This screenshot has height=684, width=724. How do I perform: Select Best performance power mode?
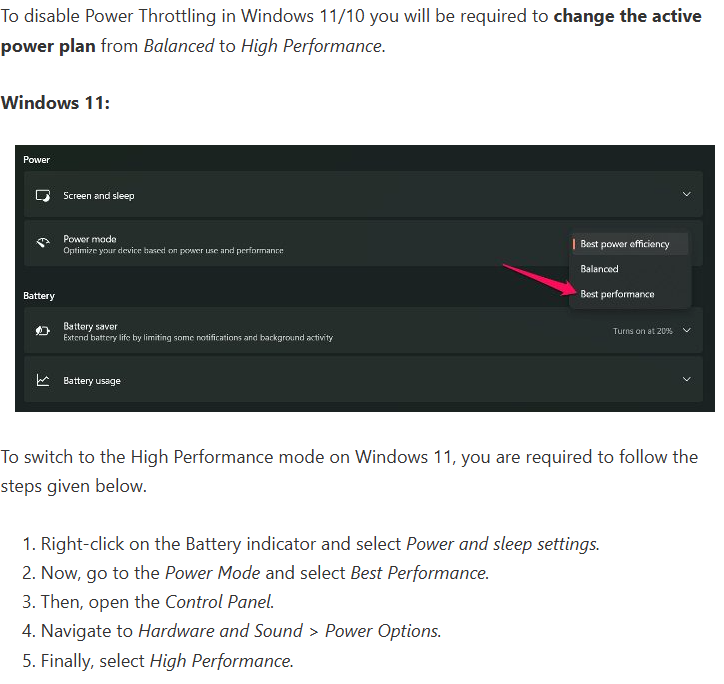click(630, 294)
